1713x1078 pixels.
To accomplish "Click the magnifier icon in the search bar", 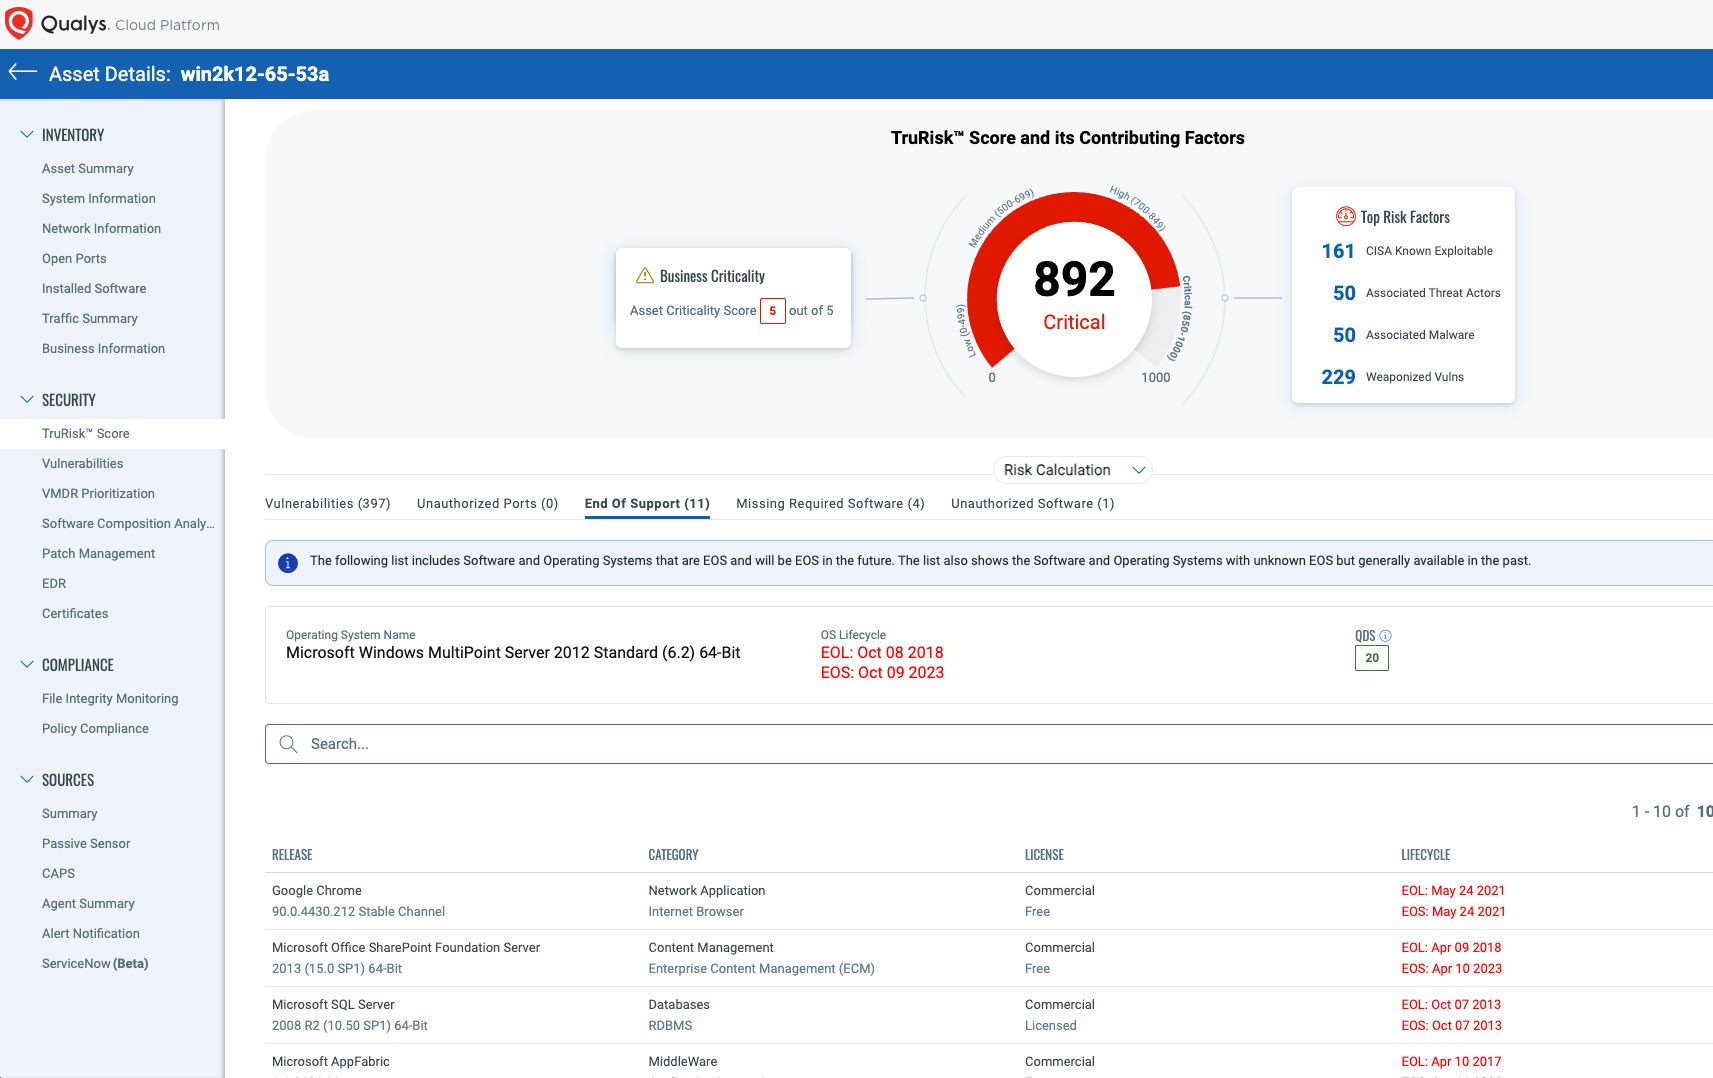I will (x=288, y=744).
